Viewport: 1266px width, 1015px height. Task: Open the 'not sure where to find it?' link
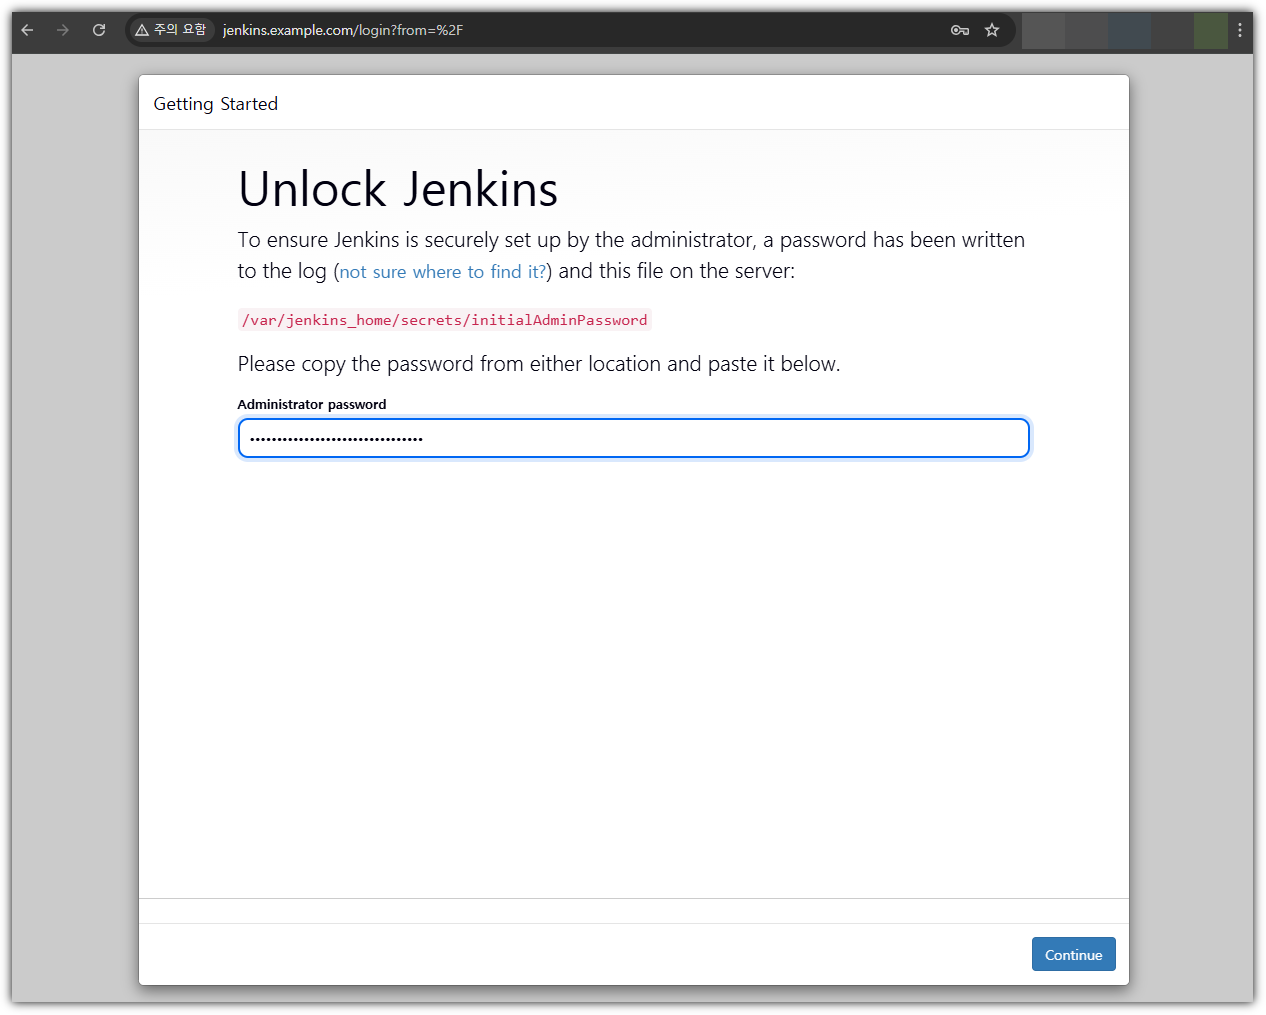pos(443,272)
